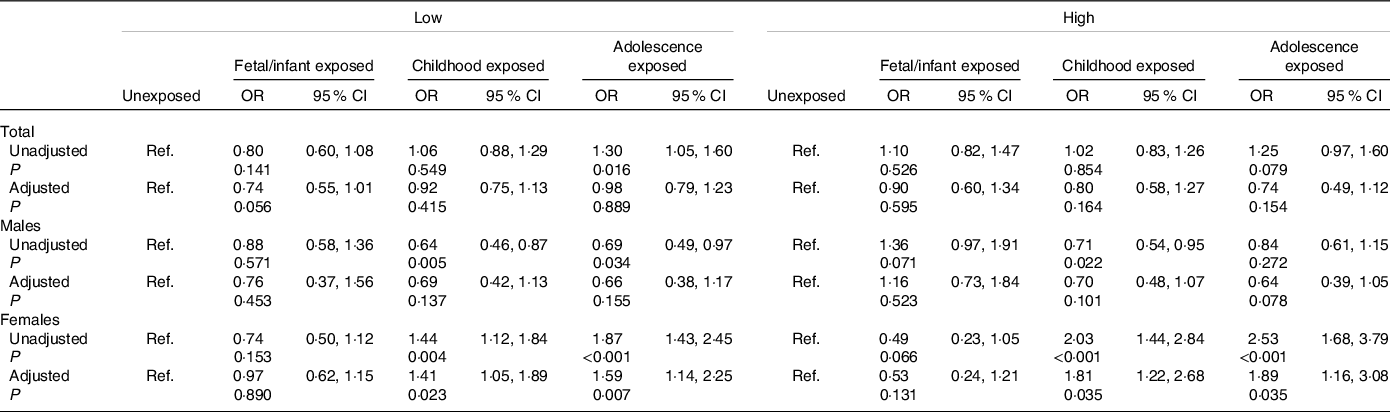Select the 'Total' section row label

click(x=16, y=131)
